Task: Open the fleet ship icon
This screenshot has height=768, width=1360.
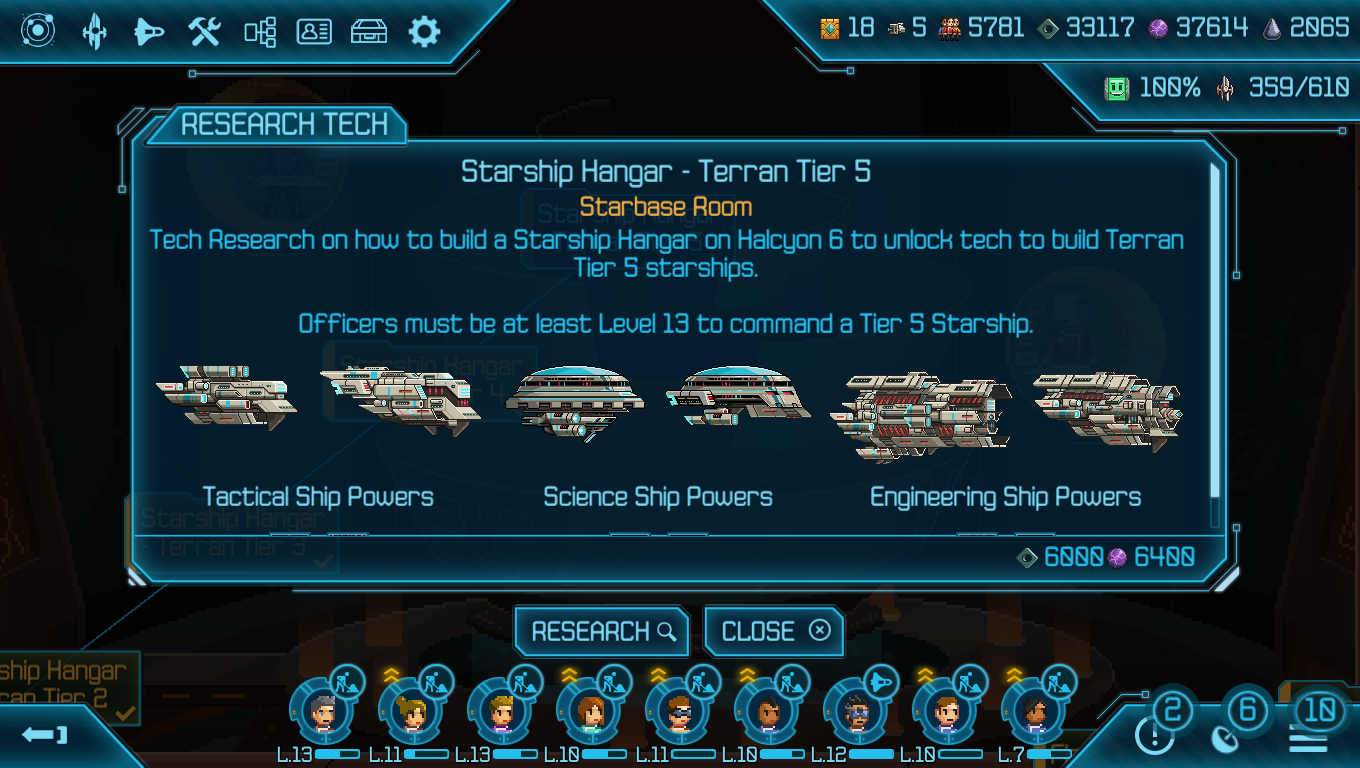Action: pos(149,33)
